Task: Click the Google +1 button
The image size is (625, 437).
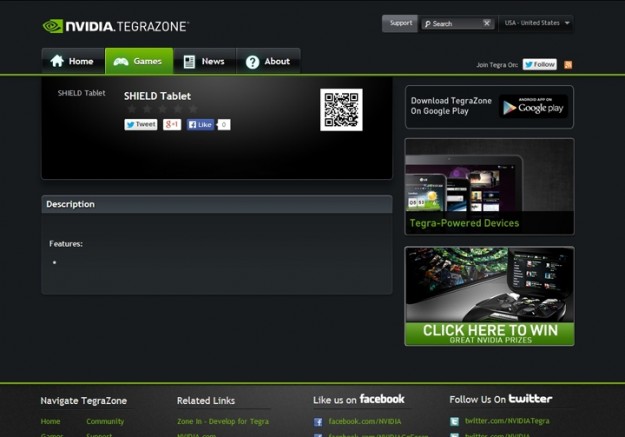Action: click(x=172, y=125)
